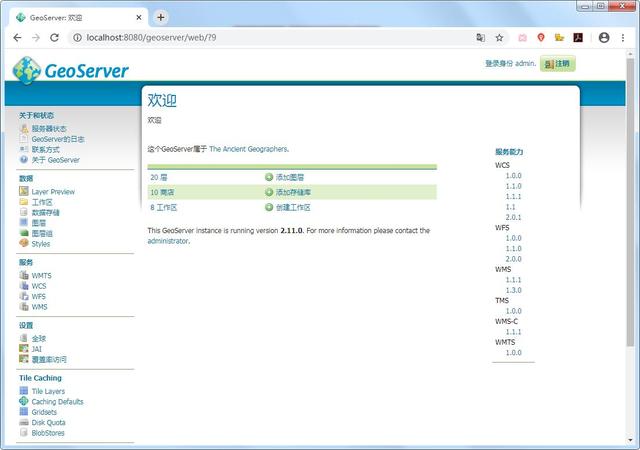Click the Tile Layers grid icon

pyautogui.click(x=24, y=391)
